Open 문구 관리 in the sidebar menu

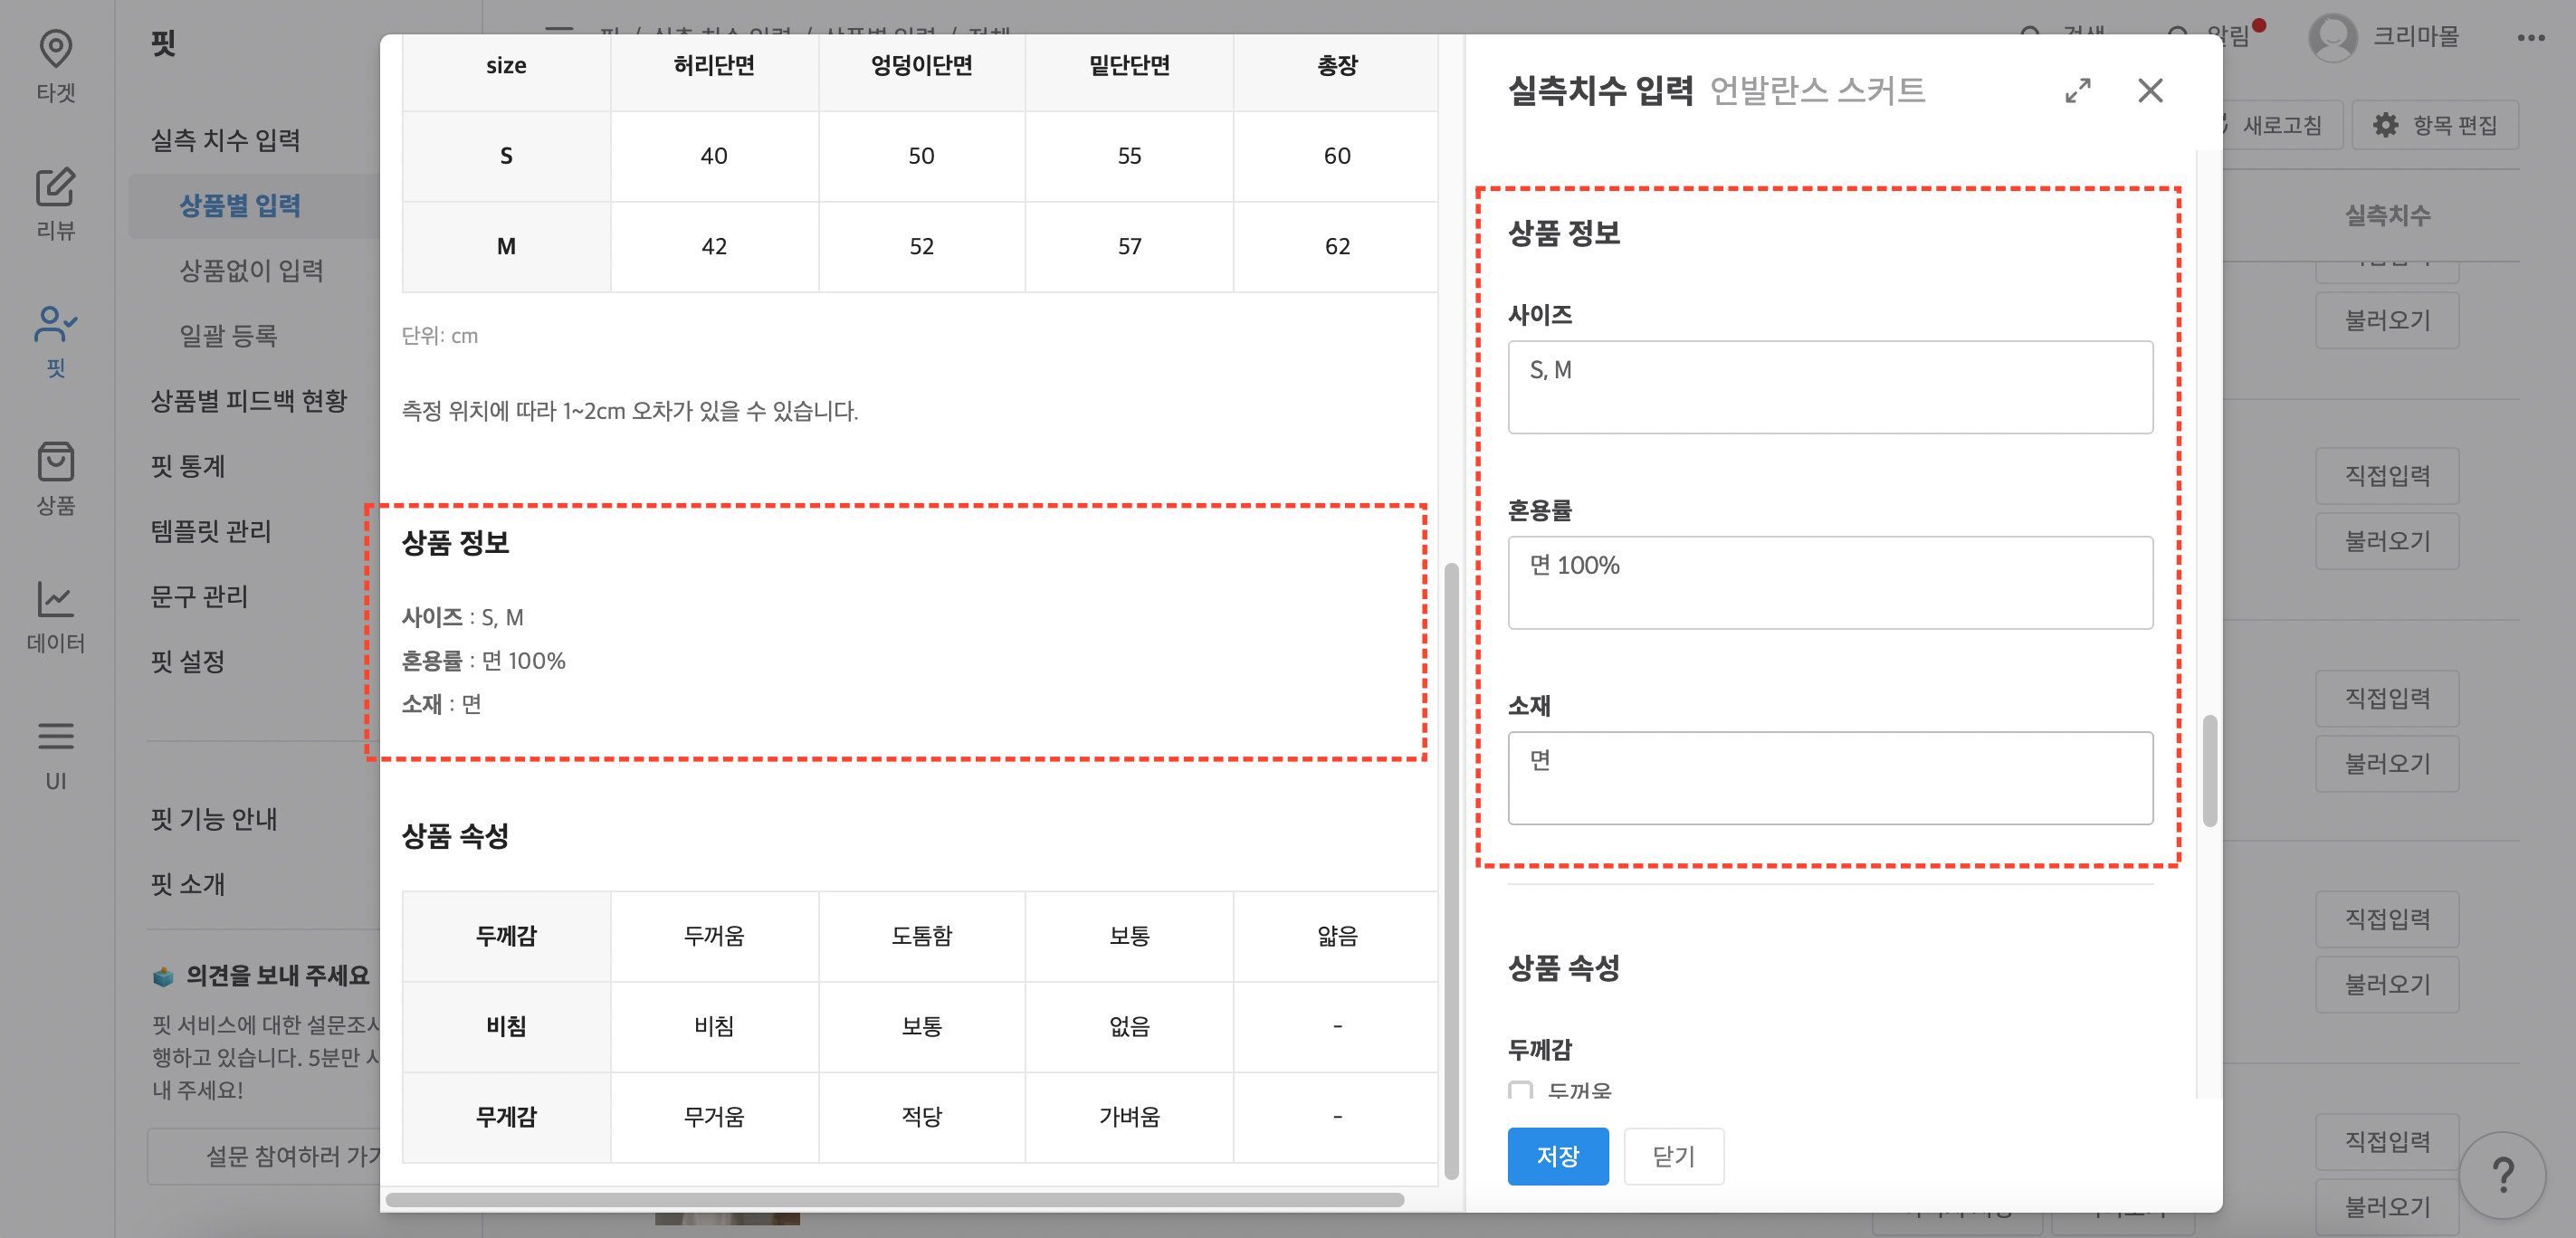pos(198,596)
